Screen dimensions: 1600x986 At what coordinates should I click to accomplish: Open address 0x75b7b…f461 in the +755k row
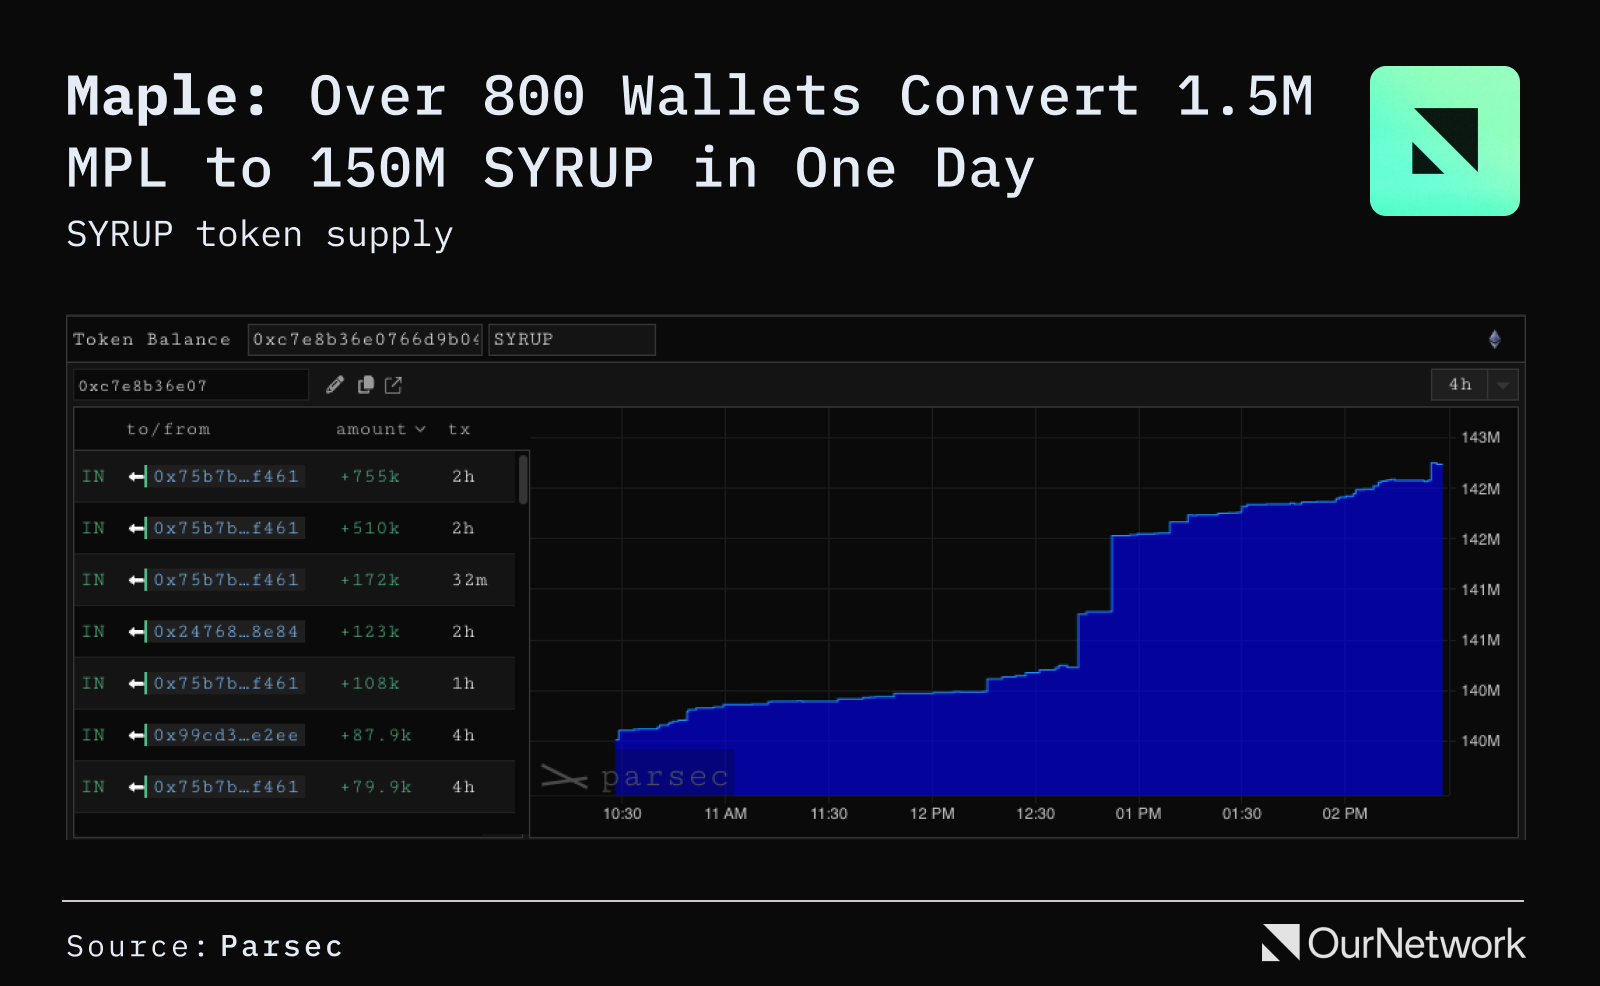(226, 476)
